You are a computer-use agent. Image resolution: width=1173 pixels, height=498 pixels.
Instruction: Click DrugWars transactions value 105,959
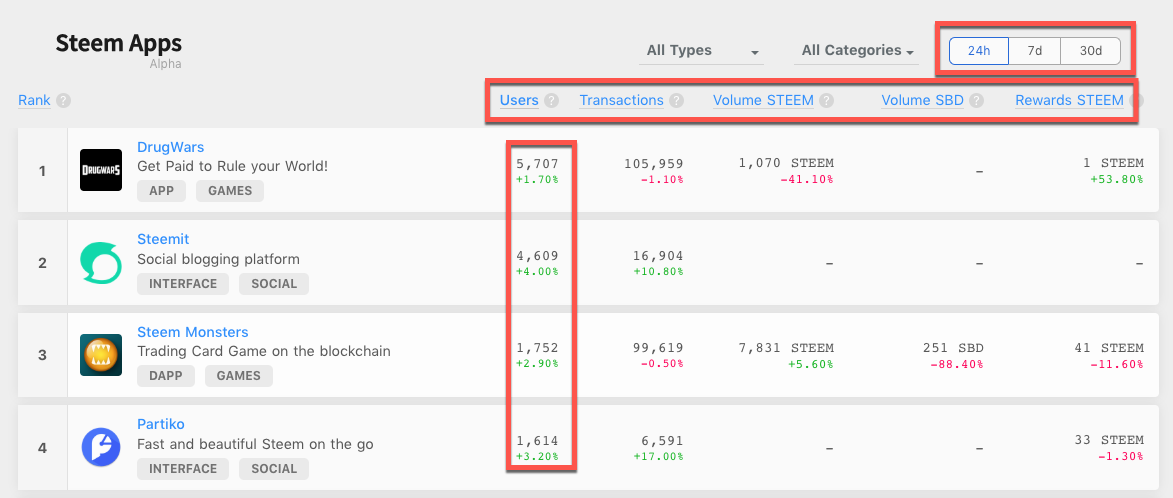[653, 163]
